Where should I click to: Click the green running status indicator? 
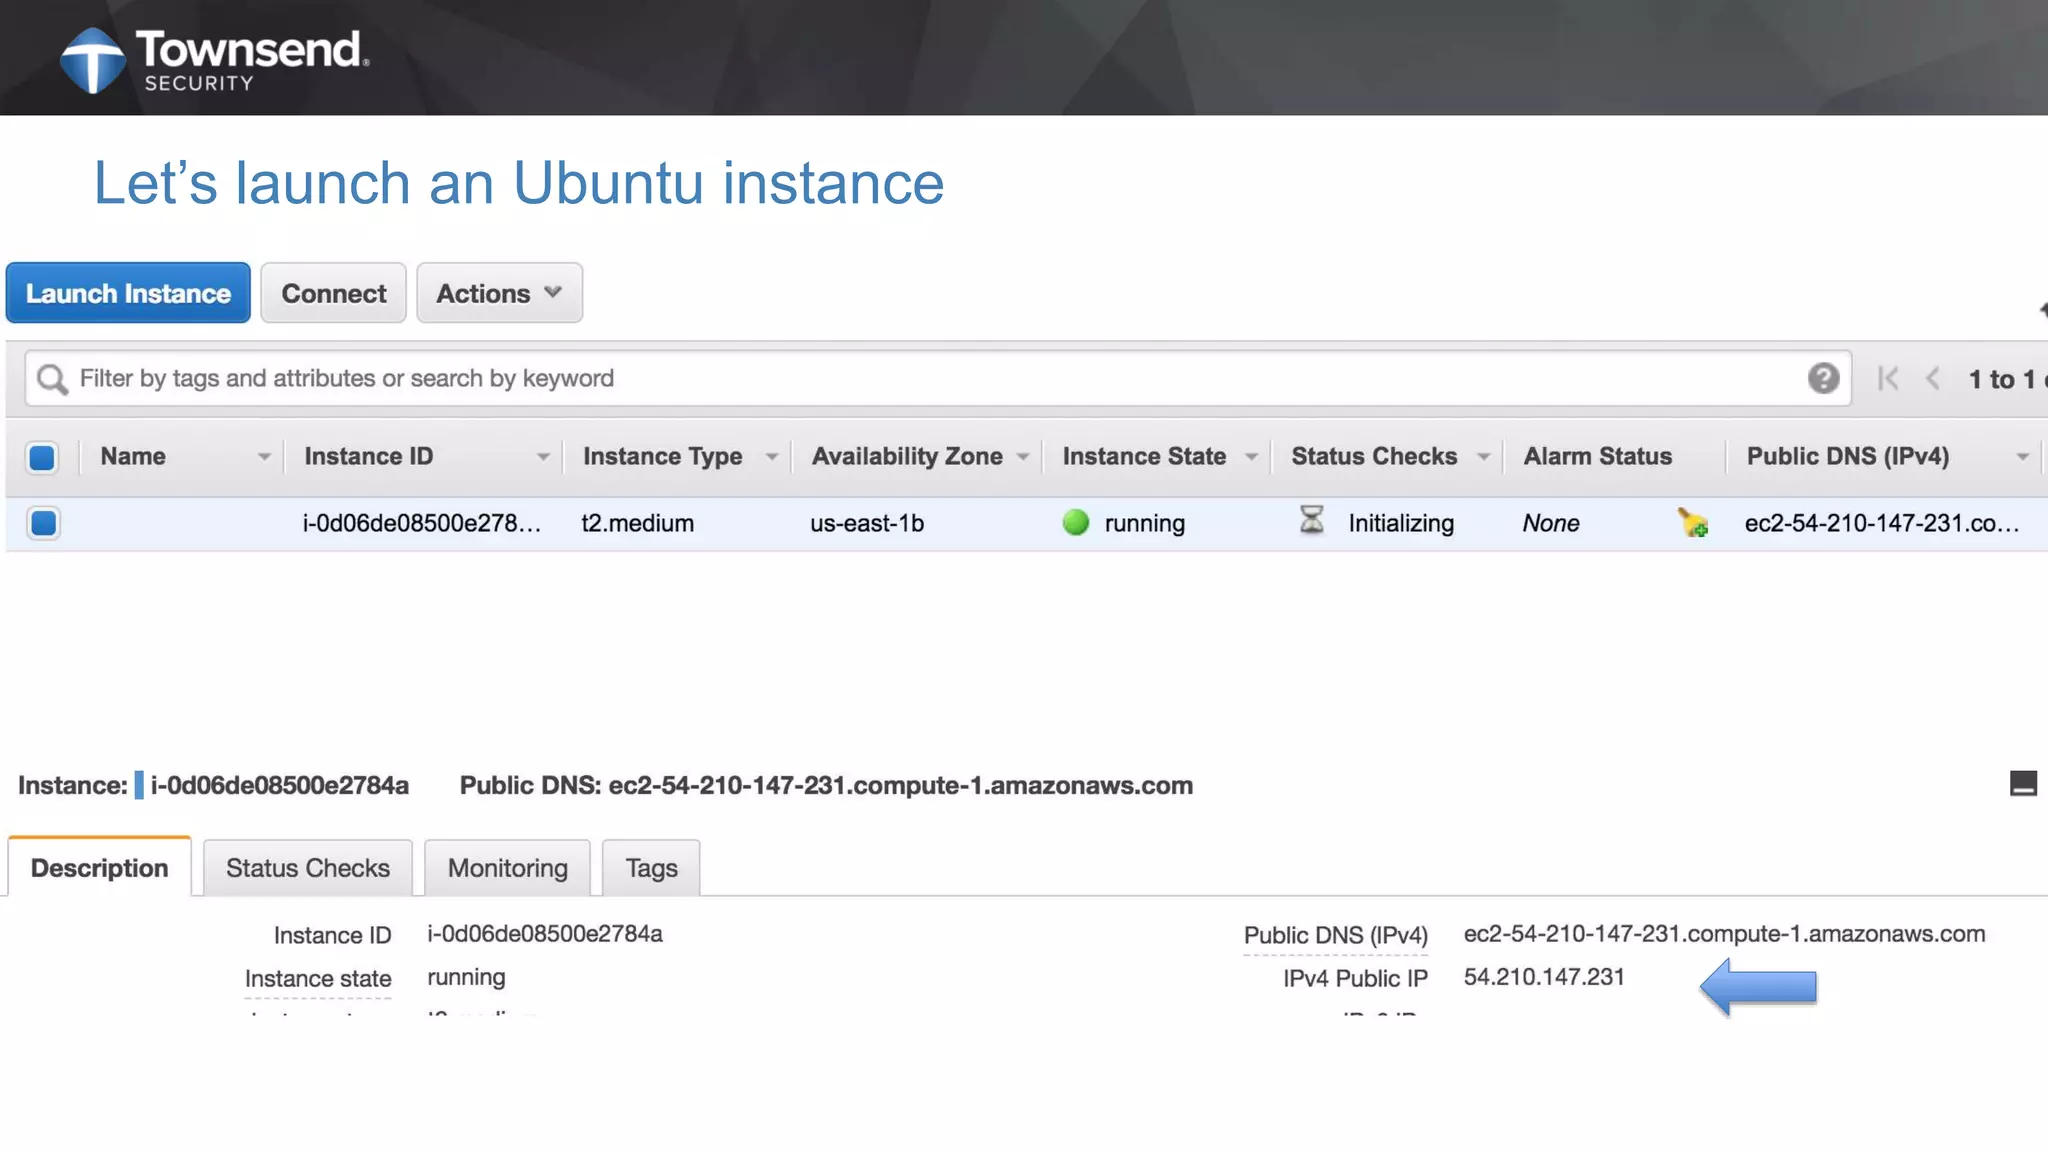coord(1076,522)
